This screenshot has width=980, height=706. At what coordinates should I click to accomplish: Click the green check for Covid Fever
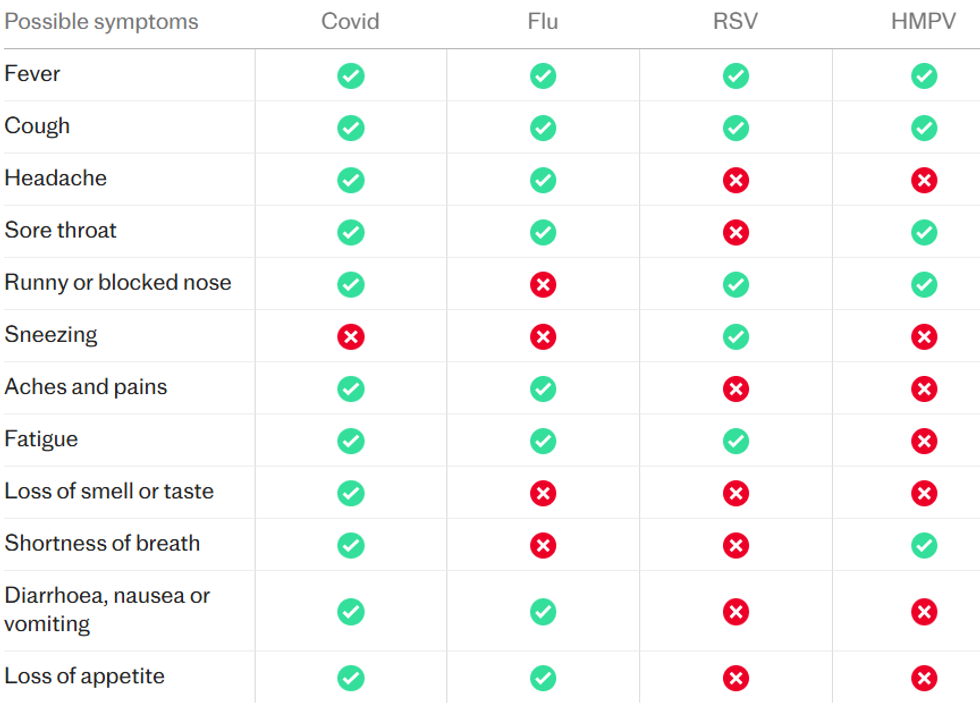[x=351, y=76]
